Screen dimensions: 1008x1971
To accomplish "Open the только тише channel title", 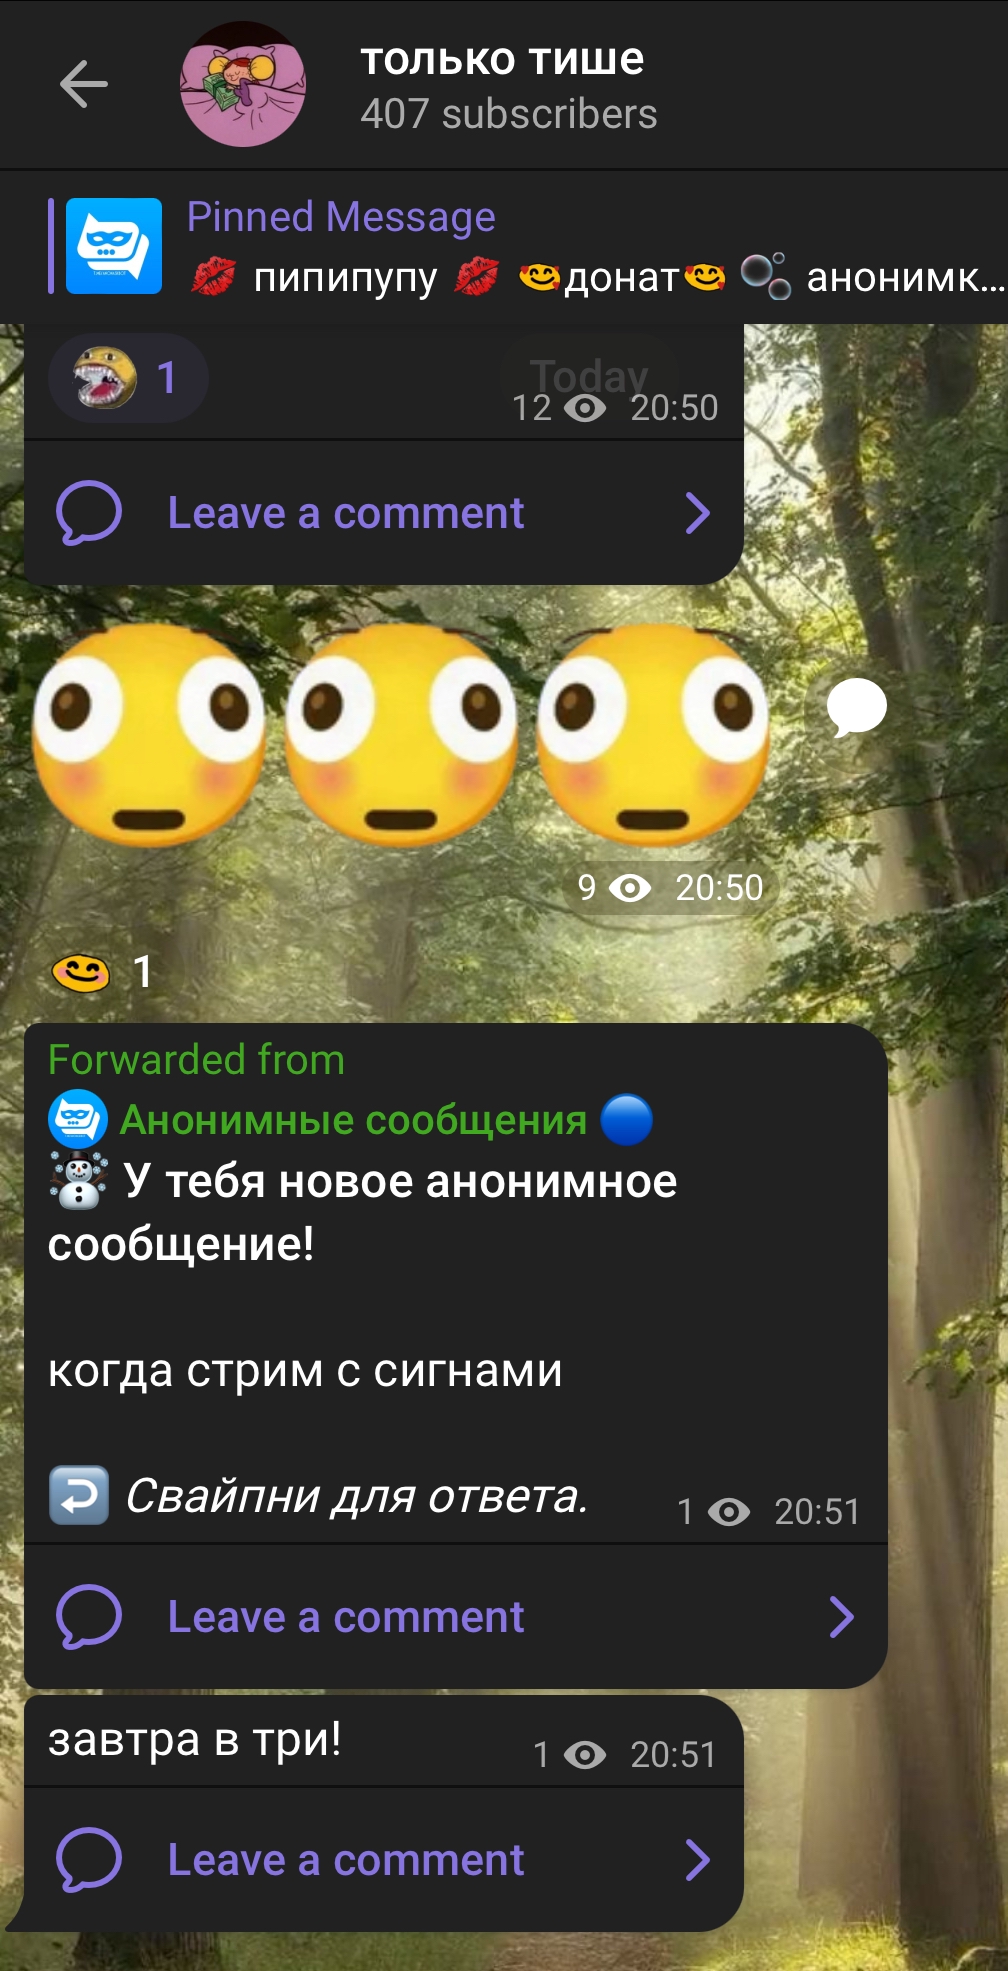I will point(502,60).
